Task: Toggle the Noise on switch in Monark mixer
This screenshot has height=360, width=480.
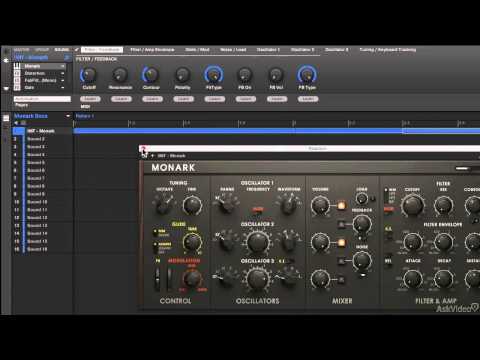Action: pyautogui.click(x=341, y=261)
